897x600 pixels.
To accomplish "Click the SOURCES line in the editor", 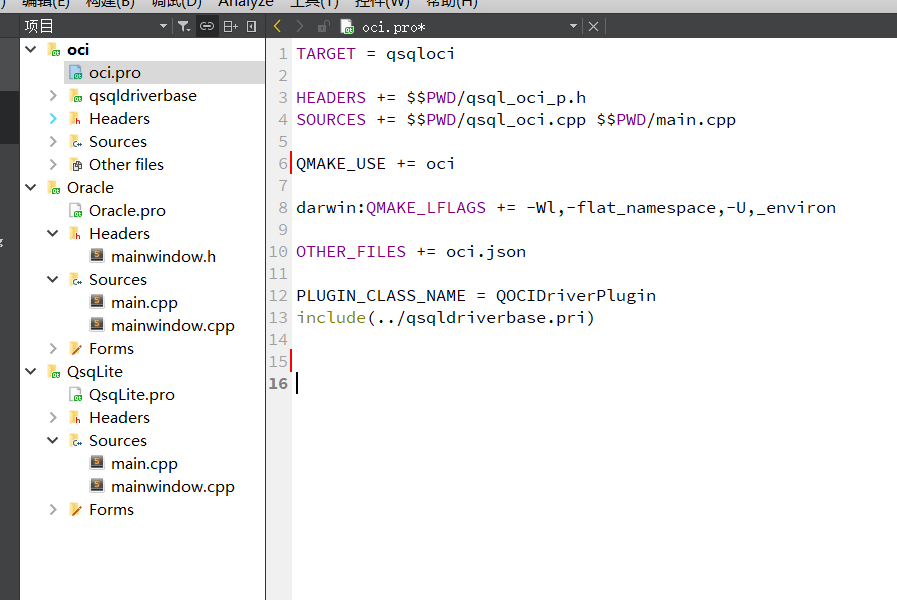I will click(x=516, y=120).
